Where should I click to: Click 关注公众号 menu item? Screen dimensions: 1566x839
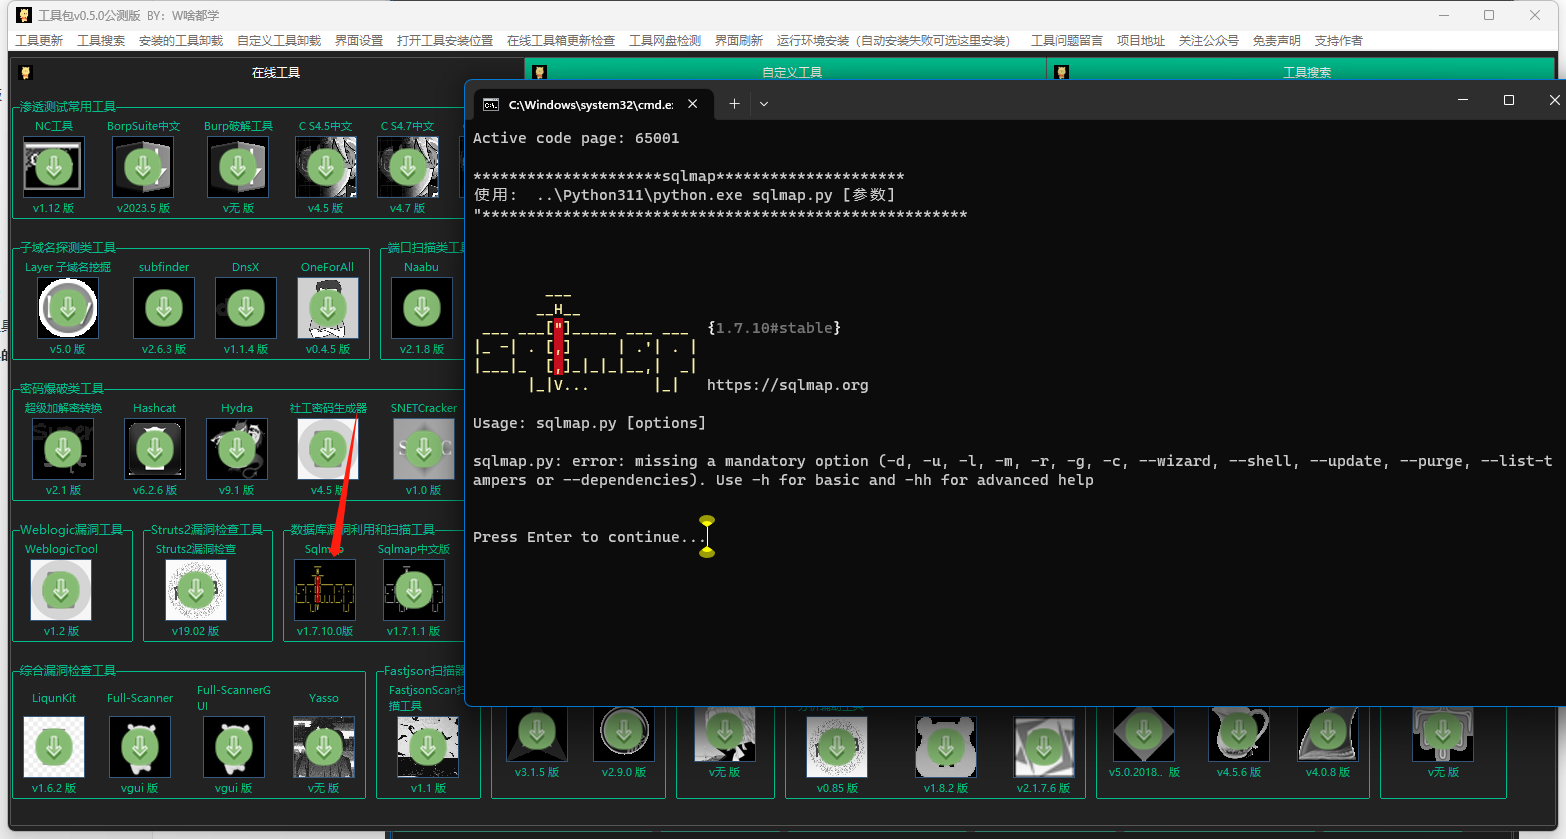(x=1209, y=41)
